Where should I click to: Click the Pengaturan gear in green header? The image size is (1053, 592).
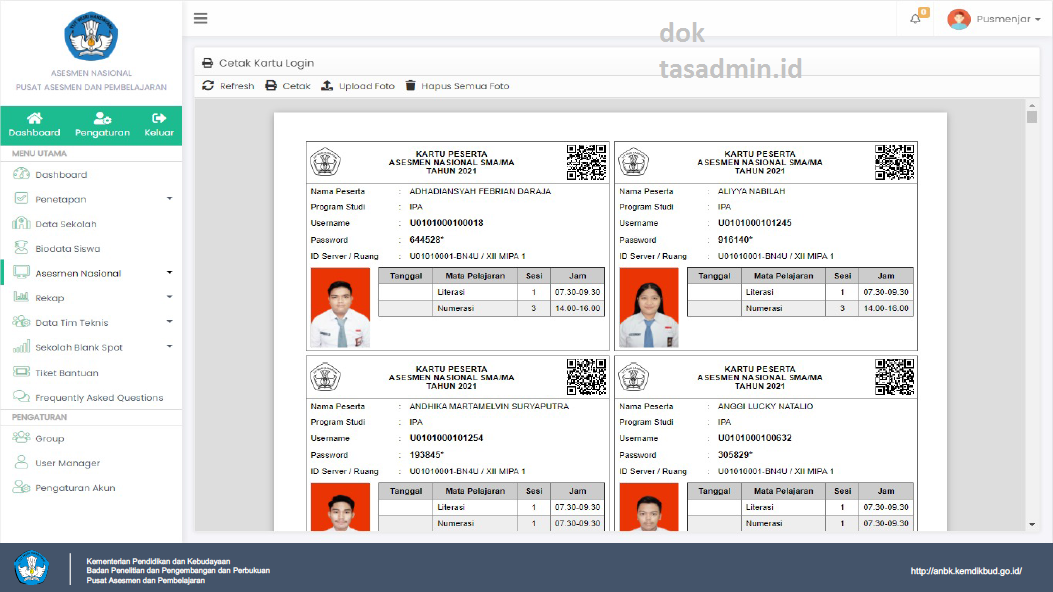[101, 119]
